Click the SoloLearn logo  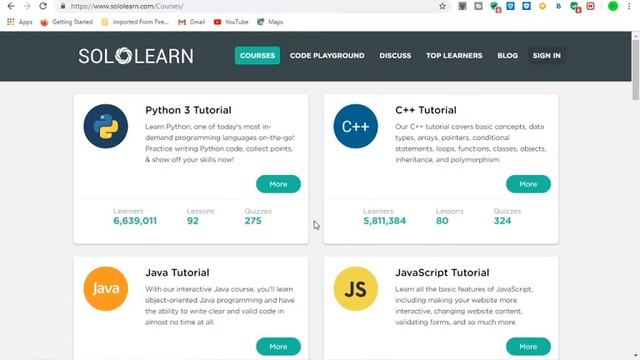136,56
